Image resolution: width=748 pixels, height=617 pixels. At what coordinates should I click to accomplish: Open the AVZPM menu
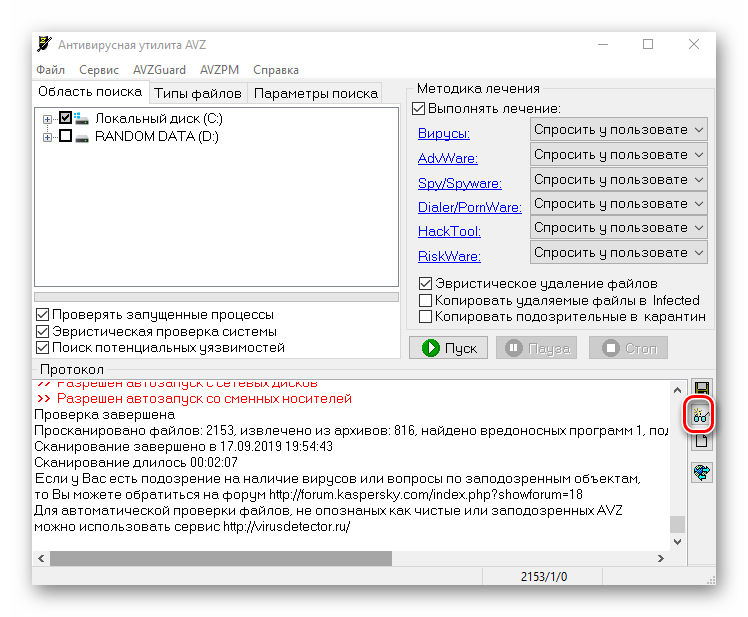point(219,70)
